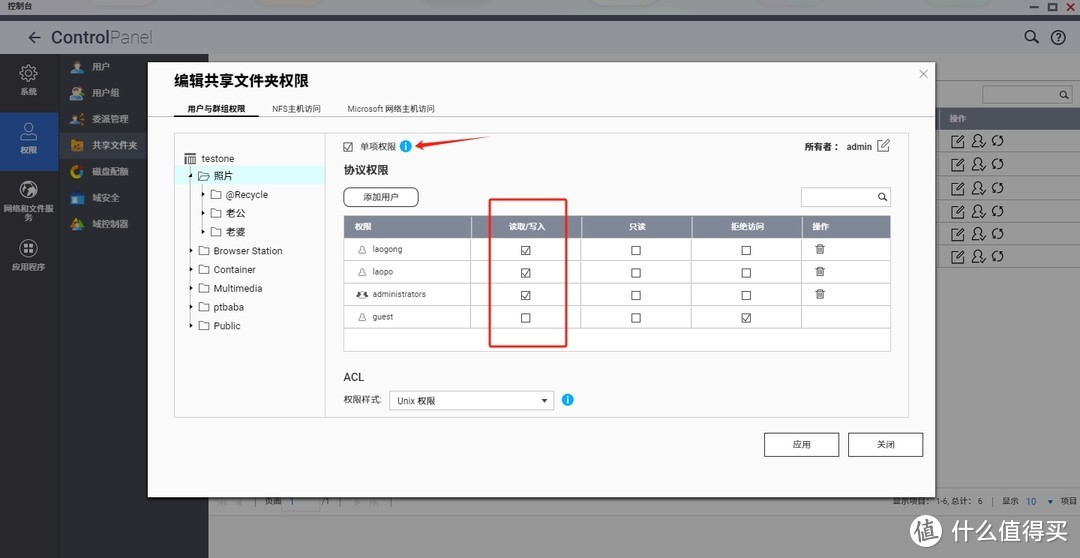The image size is (1080, 558).
Task: Open the 系统 gear section
Action: 28,79
